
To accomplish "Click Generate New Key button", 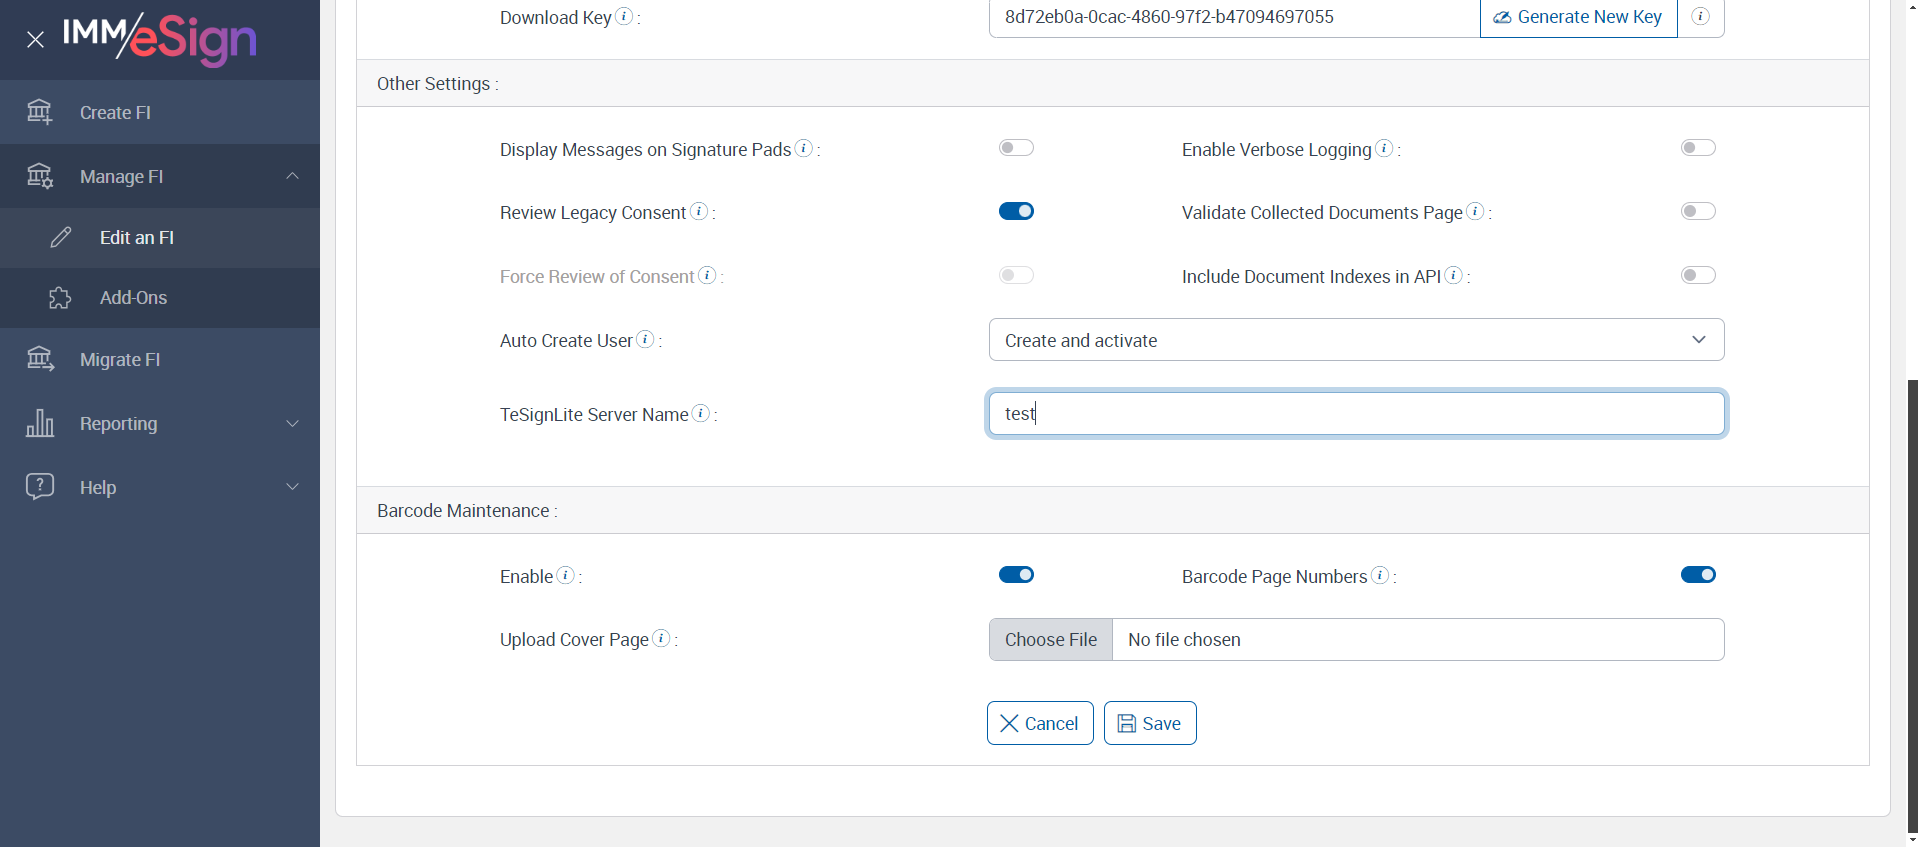I will pyautogui.click(x=1578, y=17).
